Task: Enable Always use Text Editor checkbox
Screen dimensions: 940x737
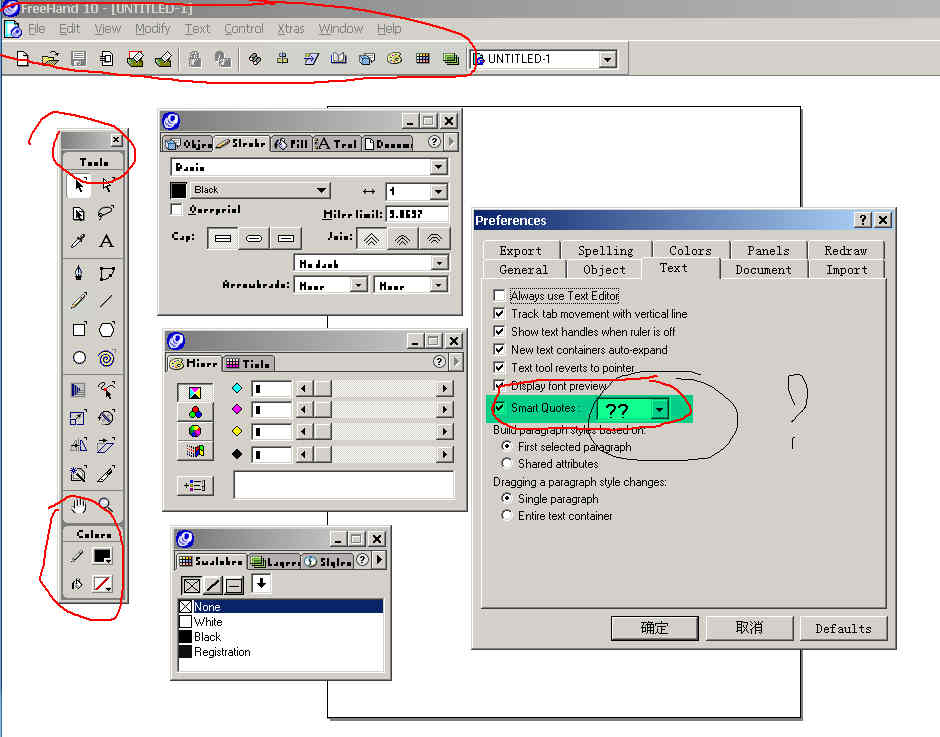Action: pyautogui.click(x=499, y=296)
